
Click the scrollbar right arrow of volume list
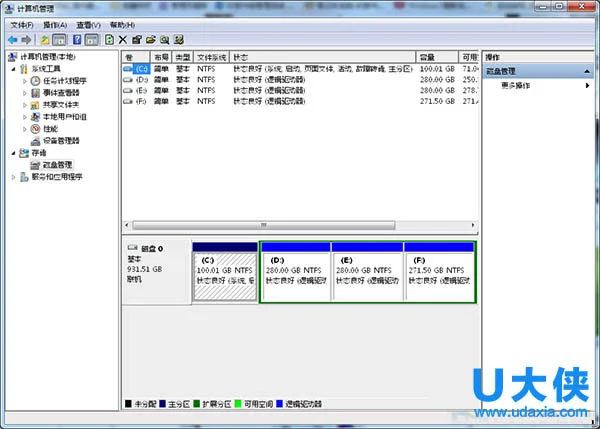click(x=473, y=225)
